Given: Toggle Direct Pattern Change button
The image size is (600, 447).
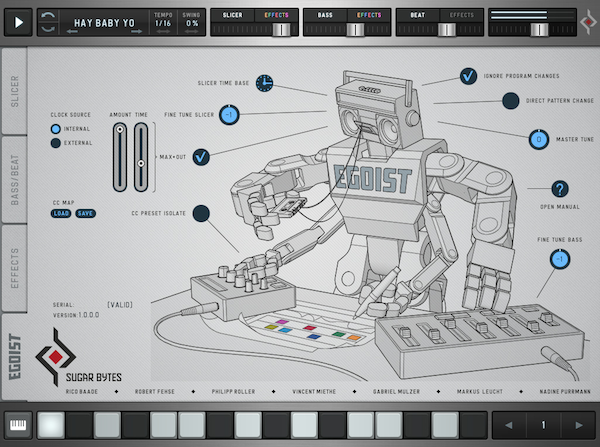Looking at the screenshot, I should [510, 101].
